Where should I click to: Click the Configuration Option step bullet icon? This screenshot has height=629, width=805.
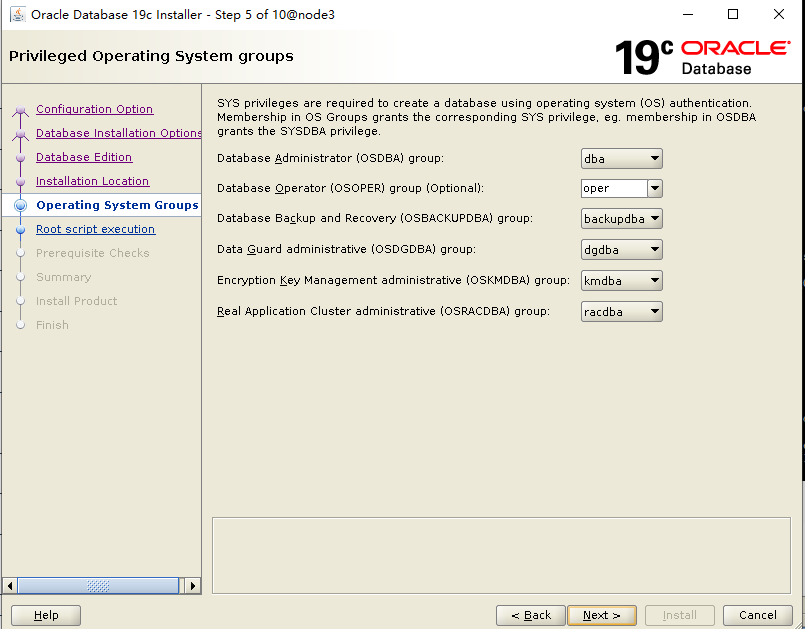[21, 110]
